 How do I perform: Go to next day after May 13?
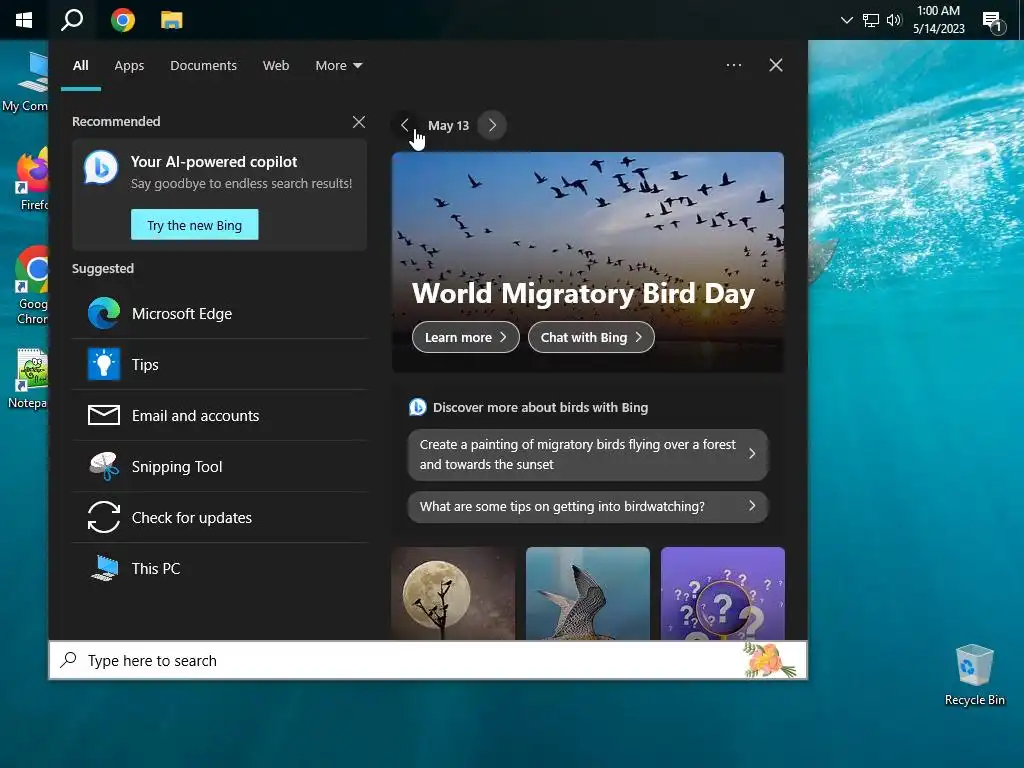pos(492,125)
